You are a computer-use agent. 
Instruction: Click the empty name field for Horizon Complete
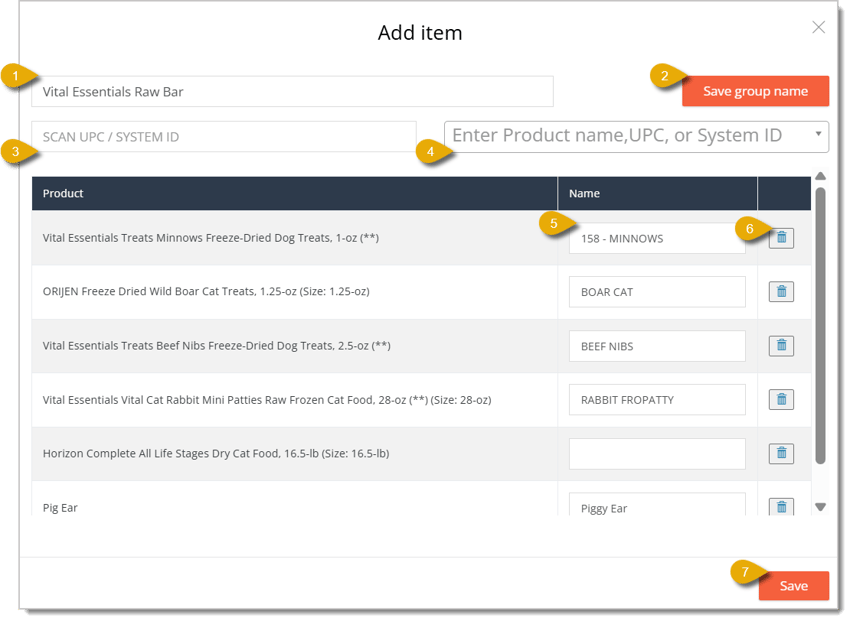click(x=657, y=454)
